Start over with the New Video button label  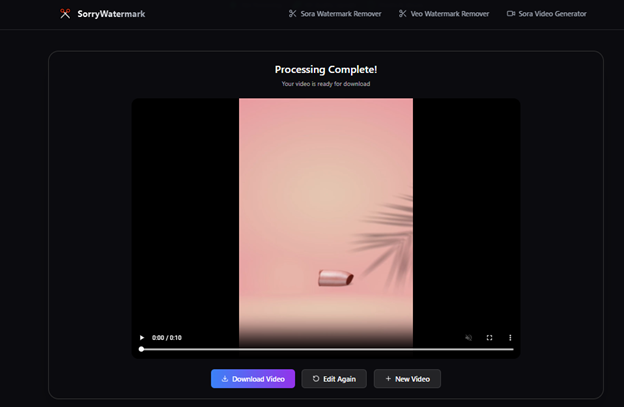tap(413, 379)
